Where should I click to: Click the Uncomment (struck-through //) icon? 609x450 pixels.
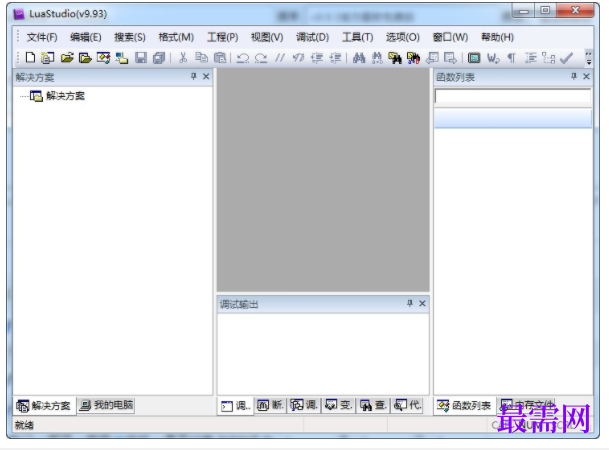298,58
